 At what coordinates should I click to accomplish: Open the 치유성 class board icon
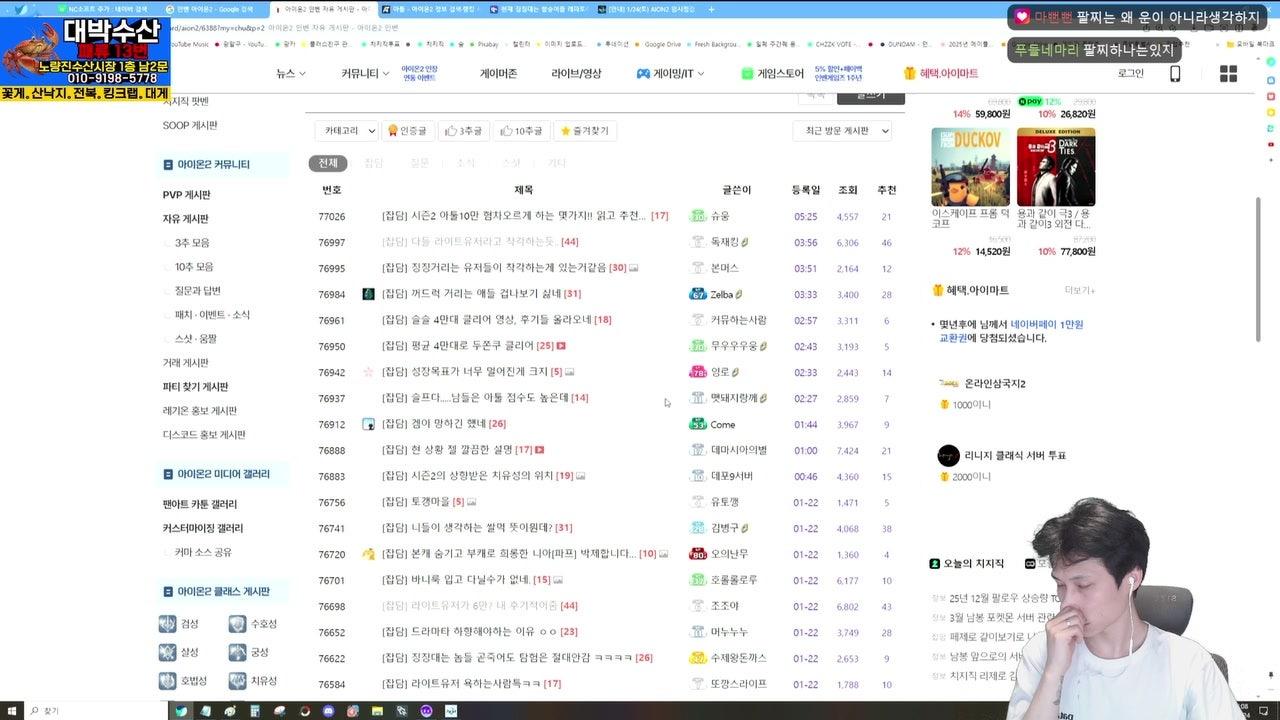click(x=237, y=681)
